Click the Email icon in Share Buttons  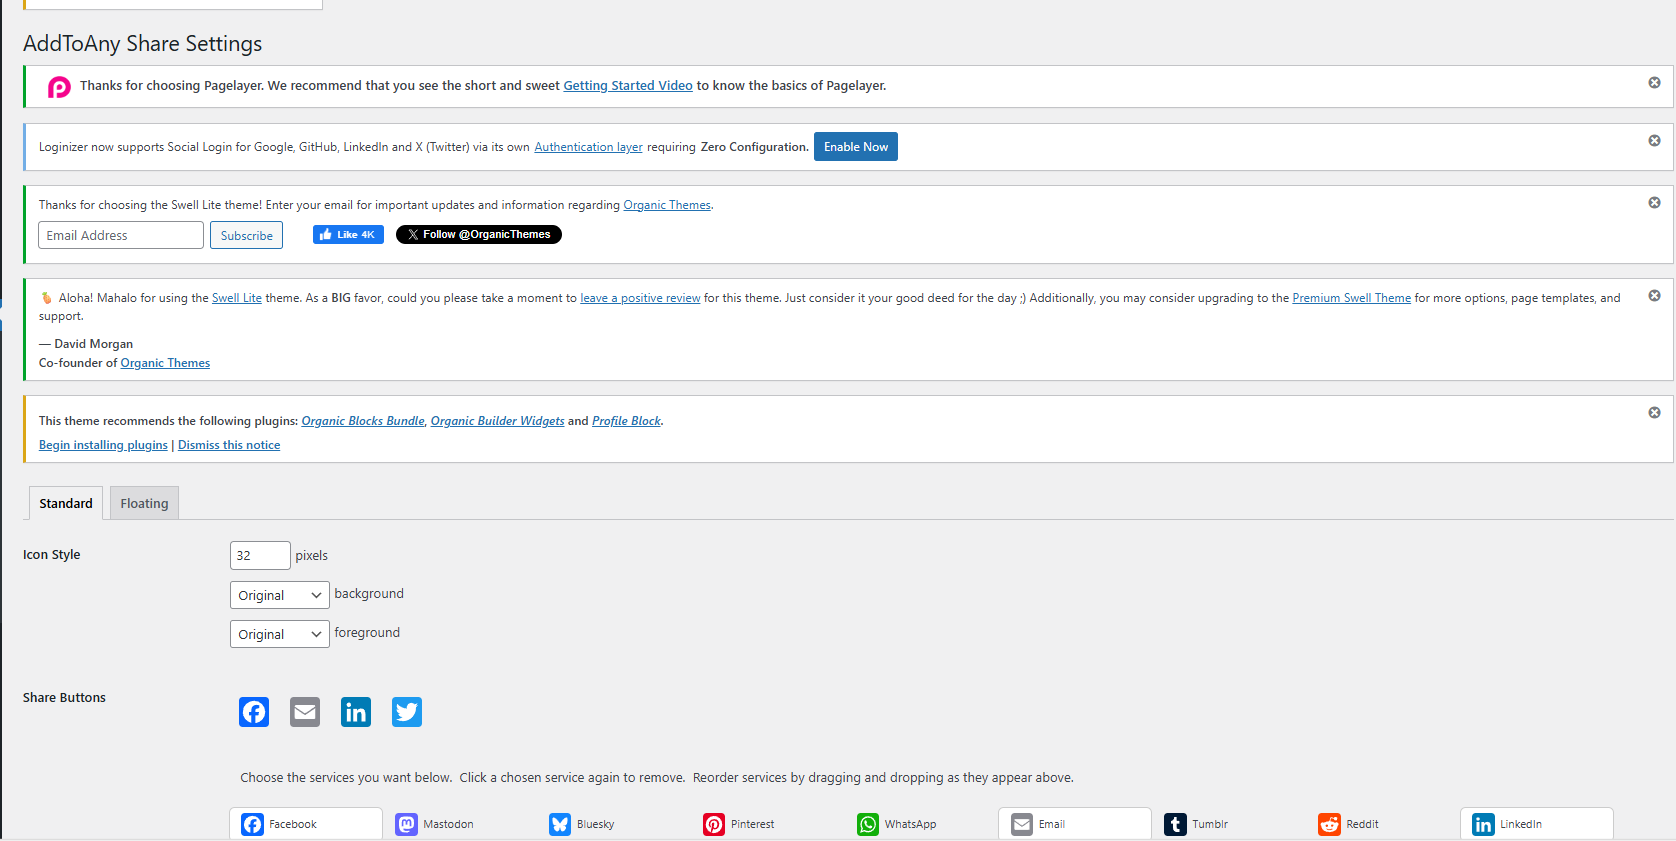[305, 712]
